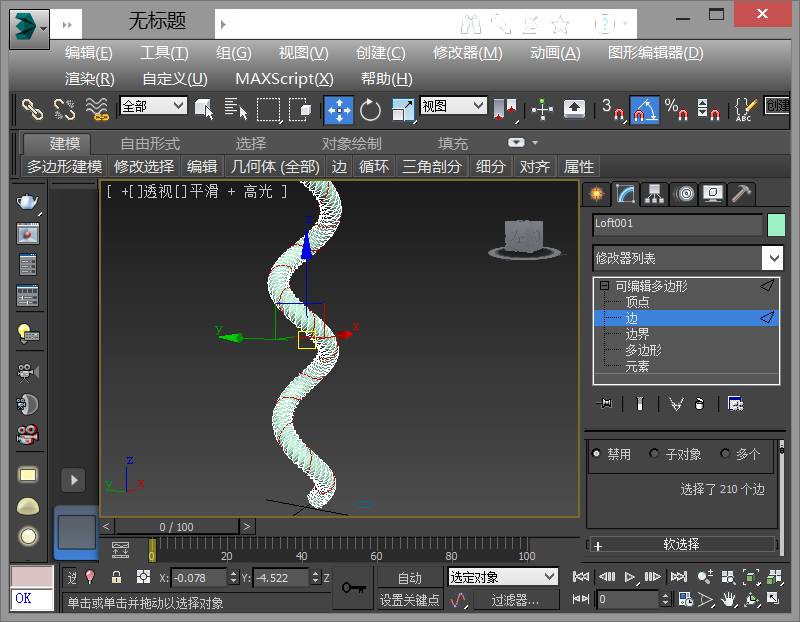Select 顶点 sub-object level in modifier stack
This screenshot has height=622, width=800.
click(x=637, y=302)
